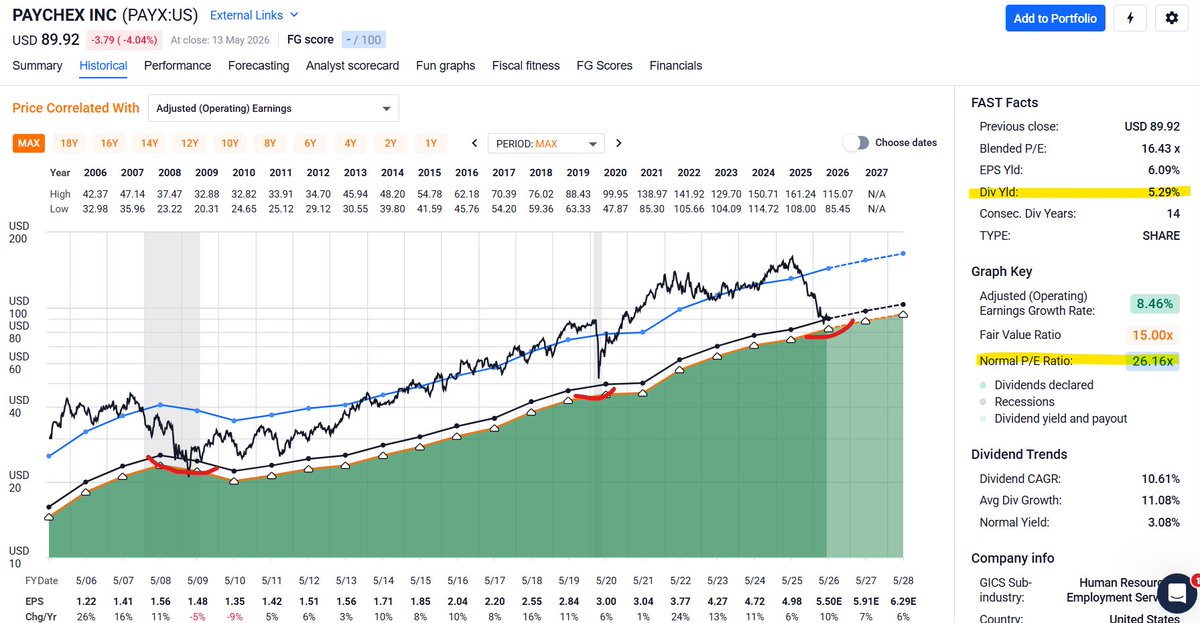
Task: Click the 15.00x Fair Value Ratio swatch
Action: click(1154, 335)
